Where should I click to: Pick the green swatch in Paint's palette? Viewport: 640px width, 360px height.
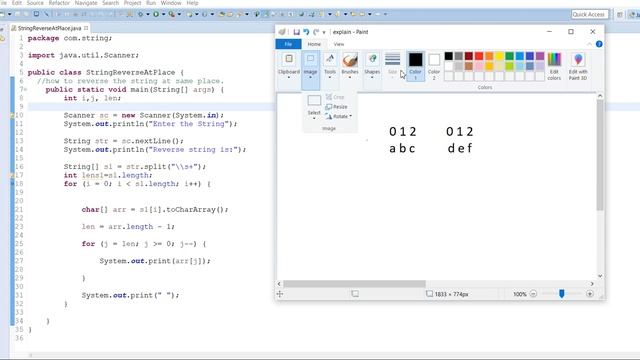coord(509,56)
